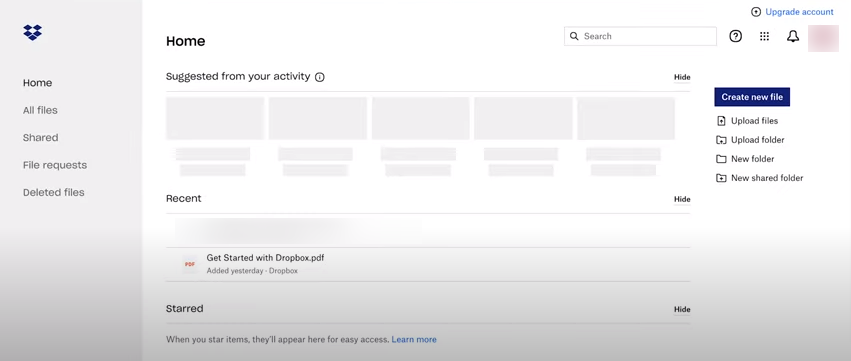Click the New folder icon

[721, 159]
